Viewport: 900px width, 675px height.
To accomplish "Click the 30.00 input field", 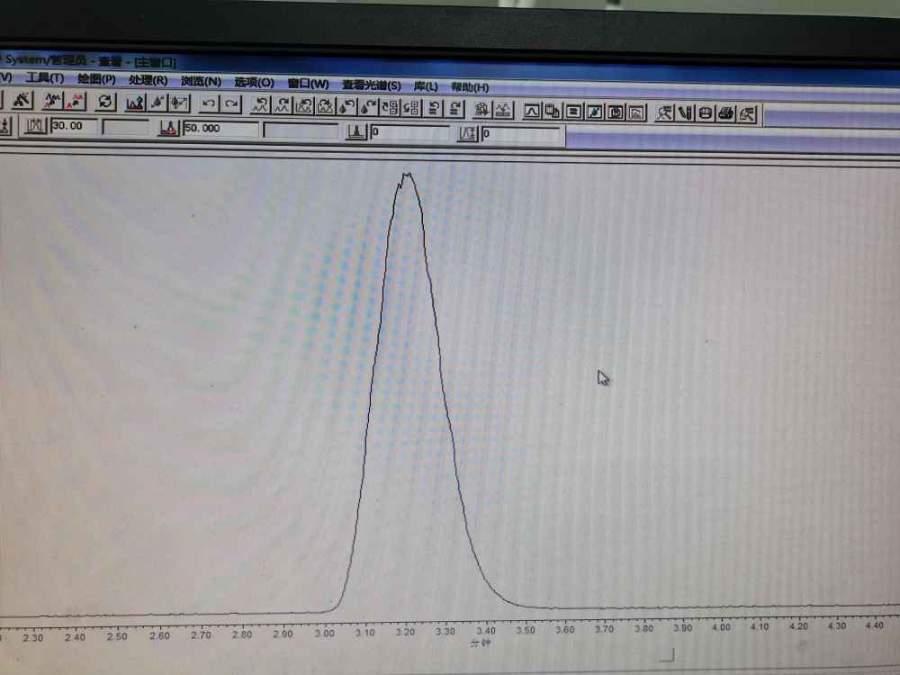I will [74, 126].
